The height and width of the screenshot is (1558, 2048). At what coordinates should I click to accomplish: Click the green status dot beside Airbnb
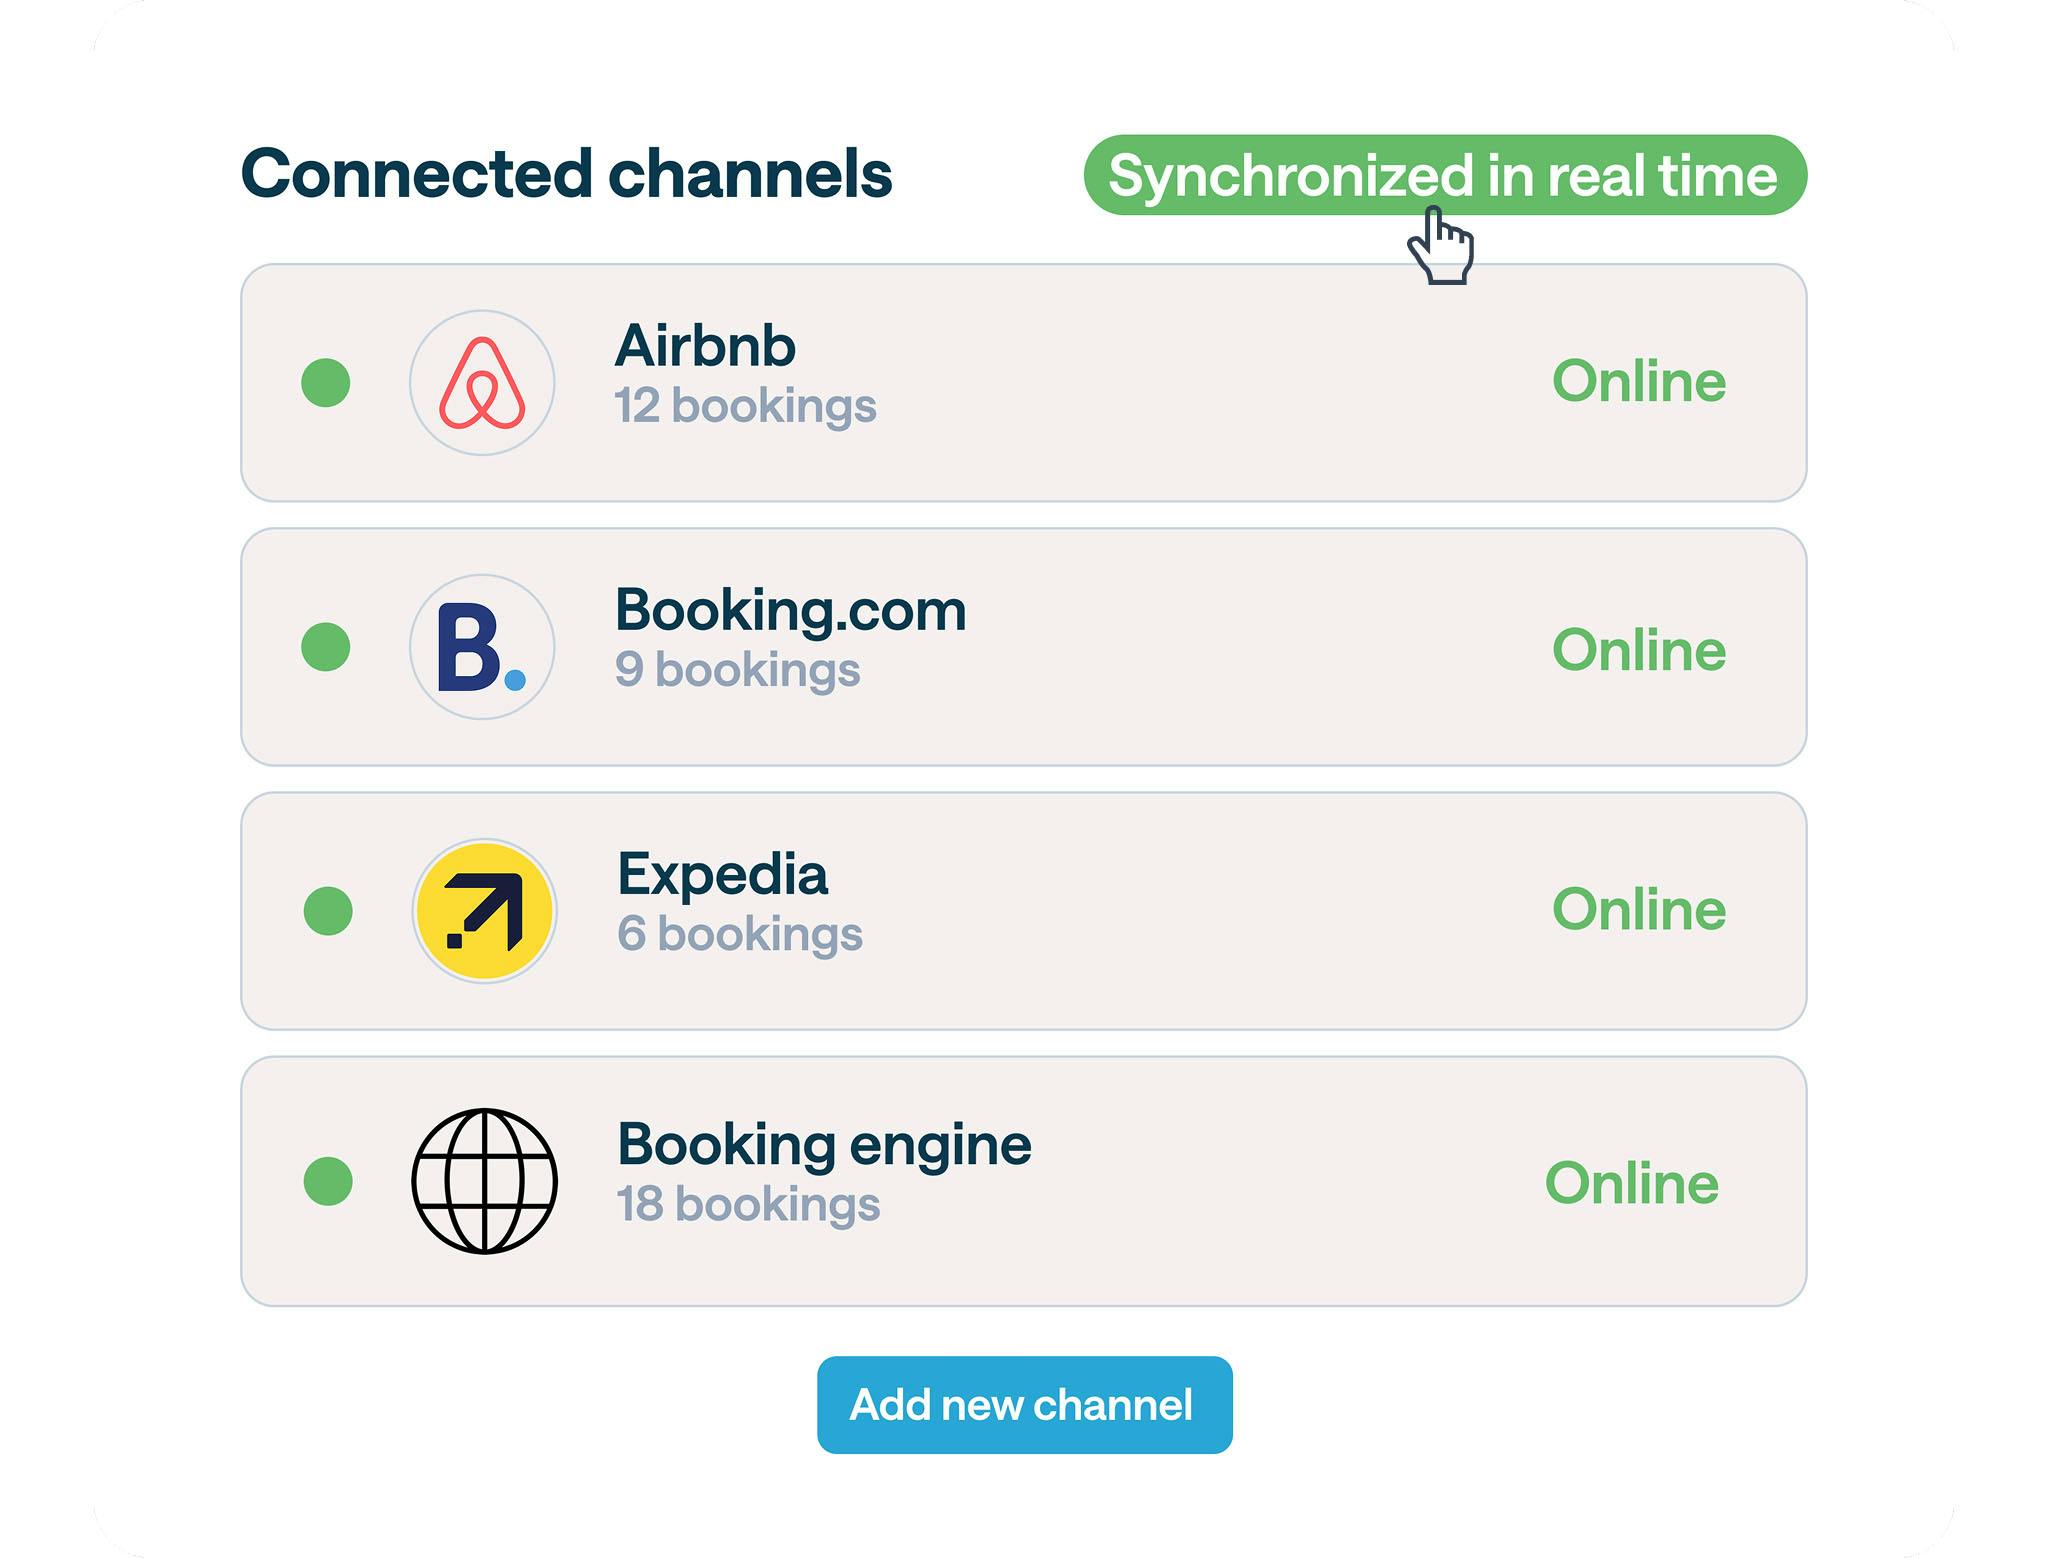326,383
